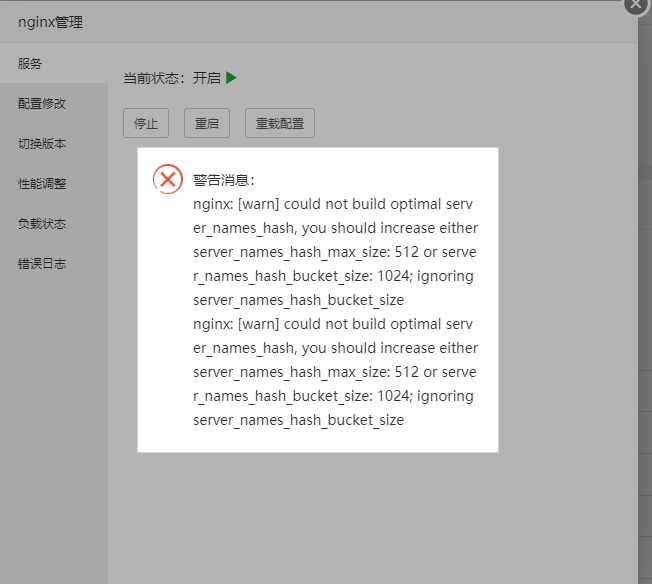652x584 pixels.
Task: Click the 重载配置 button
Action: point(280,123)
